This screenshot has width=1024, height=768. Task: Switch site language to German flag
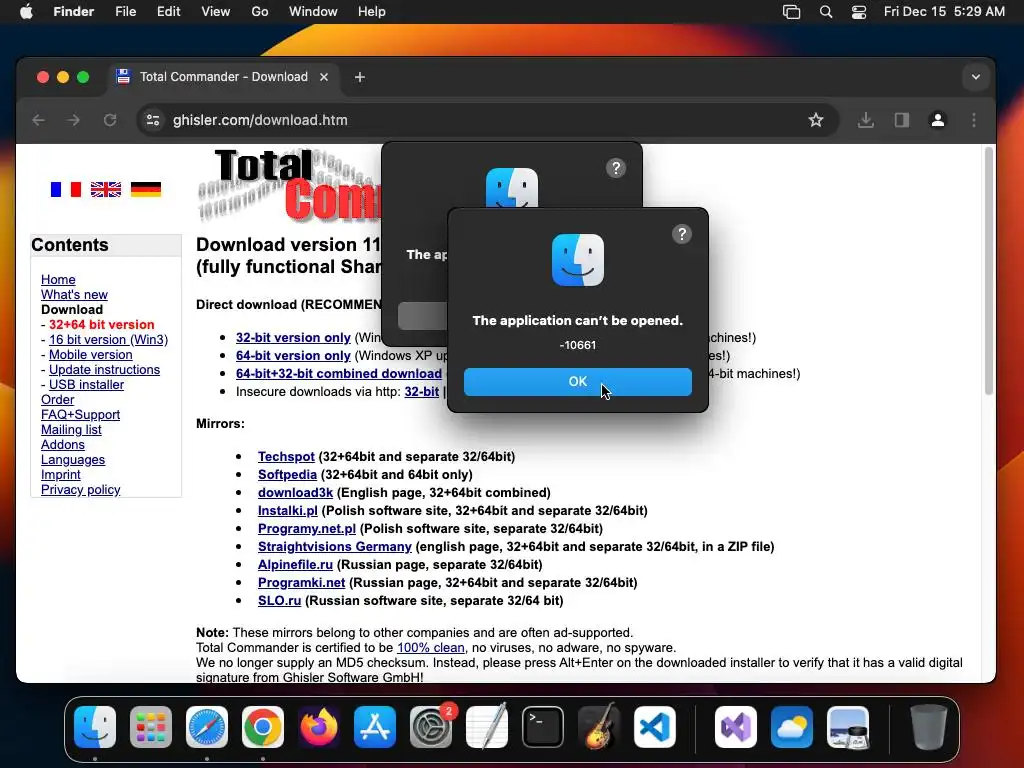(146, 189)
